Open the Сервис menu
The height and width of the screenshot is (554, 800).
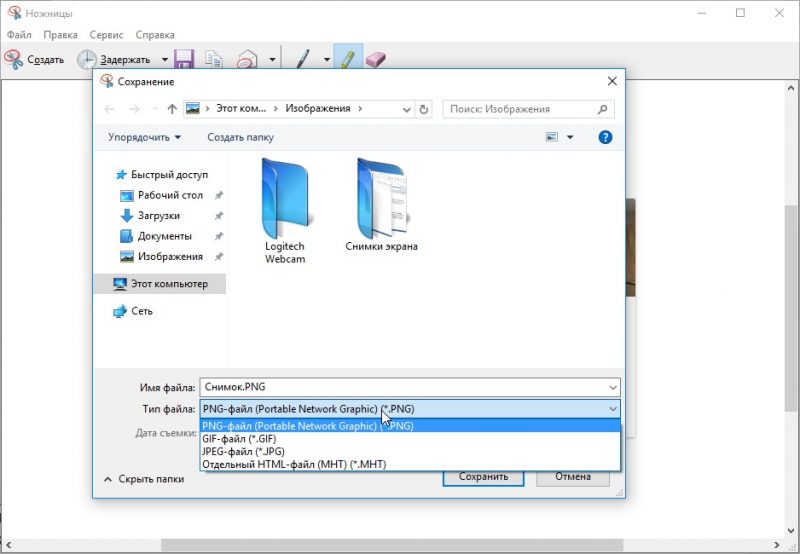pyautogui.click(x=104, y=35)
